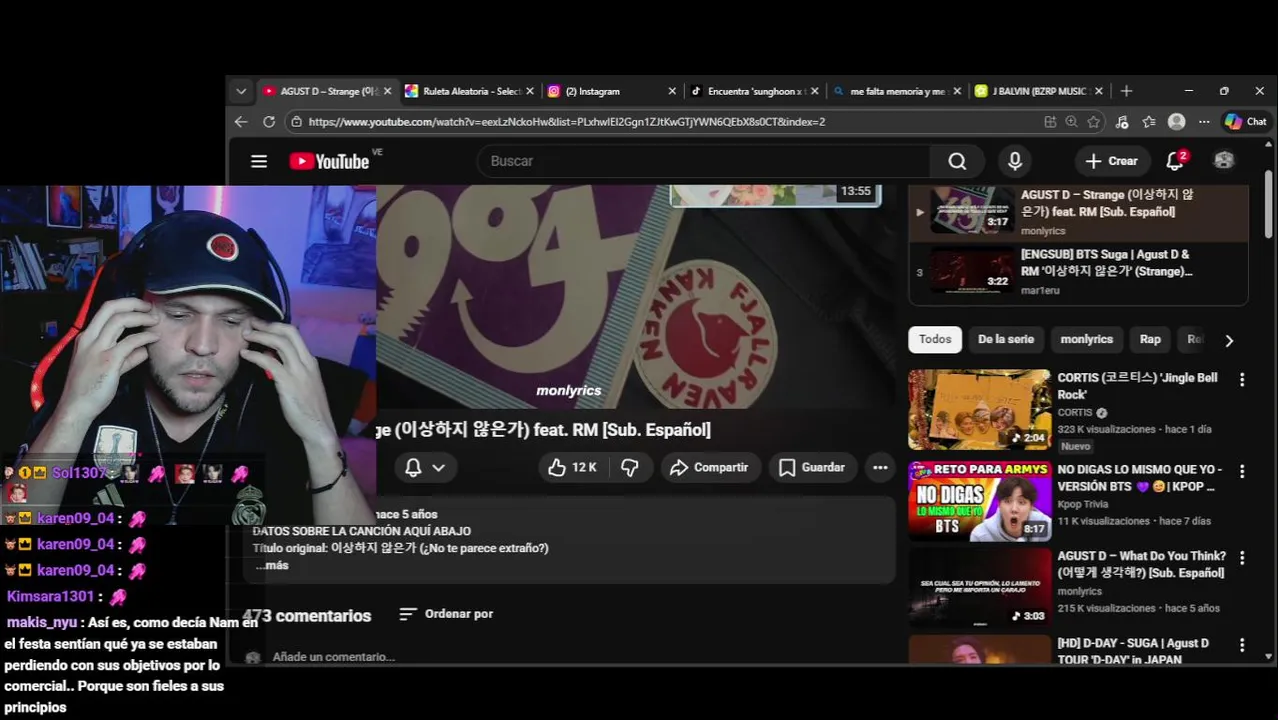
Task: Switch to the me falta memoria search tab
Action: point(896,91)
